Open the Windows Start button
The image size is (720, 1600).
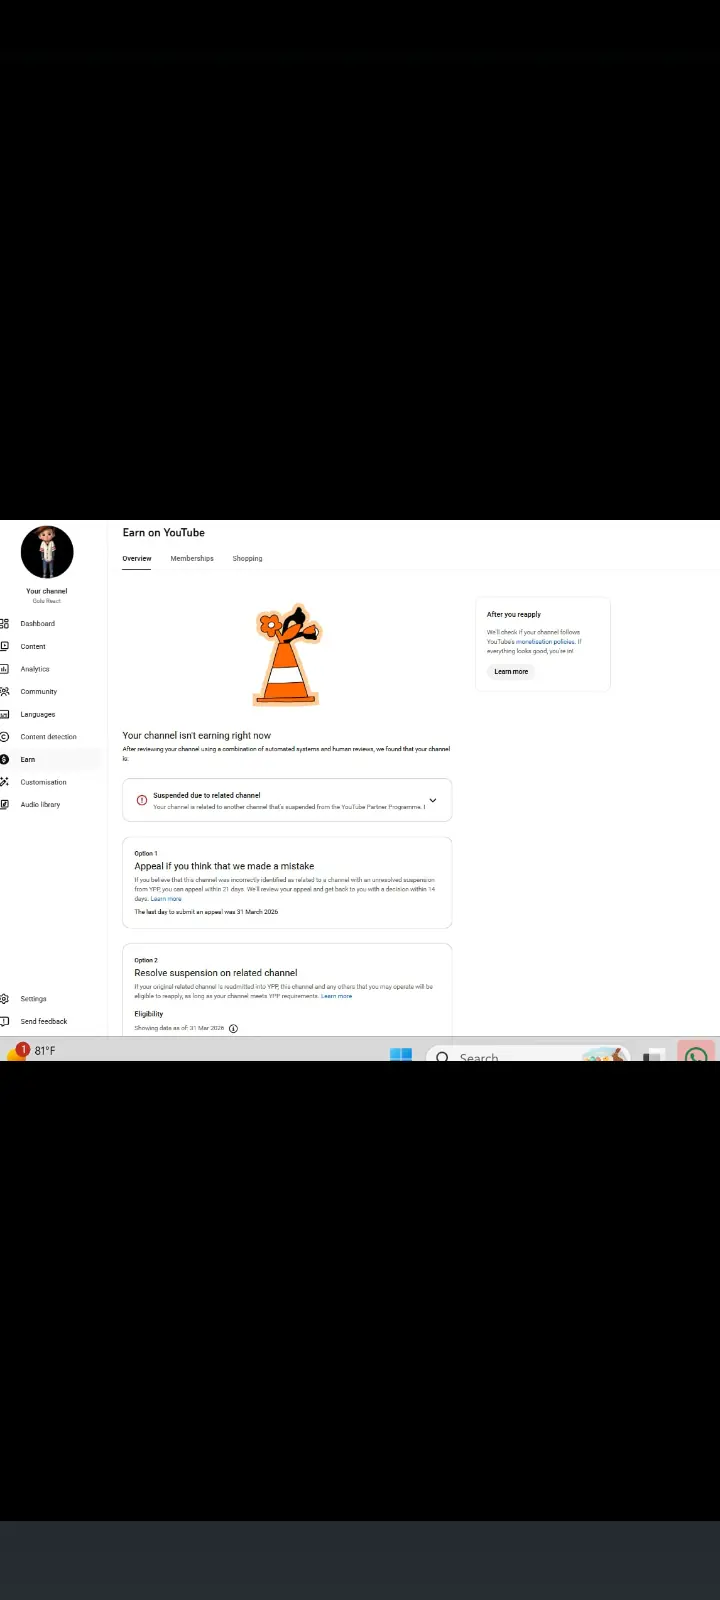tap(401, 1055)
